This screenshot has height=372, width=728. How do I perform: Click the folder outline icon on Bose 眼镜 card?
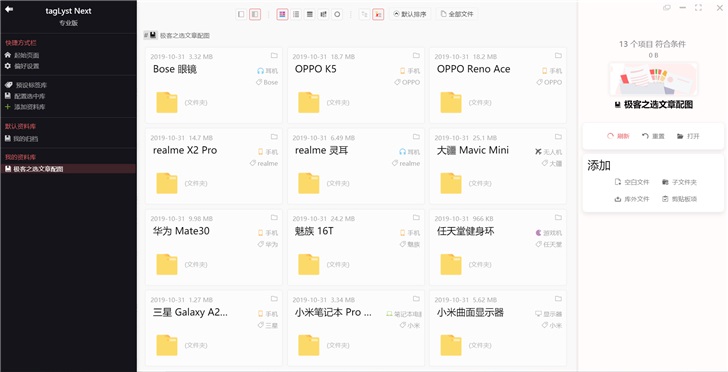pos(274,56)
